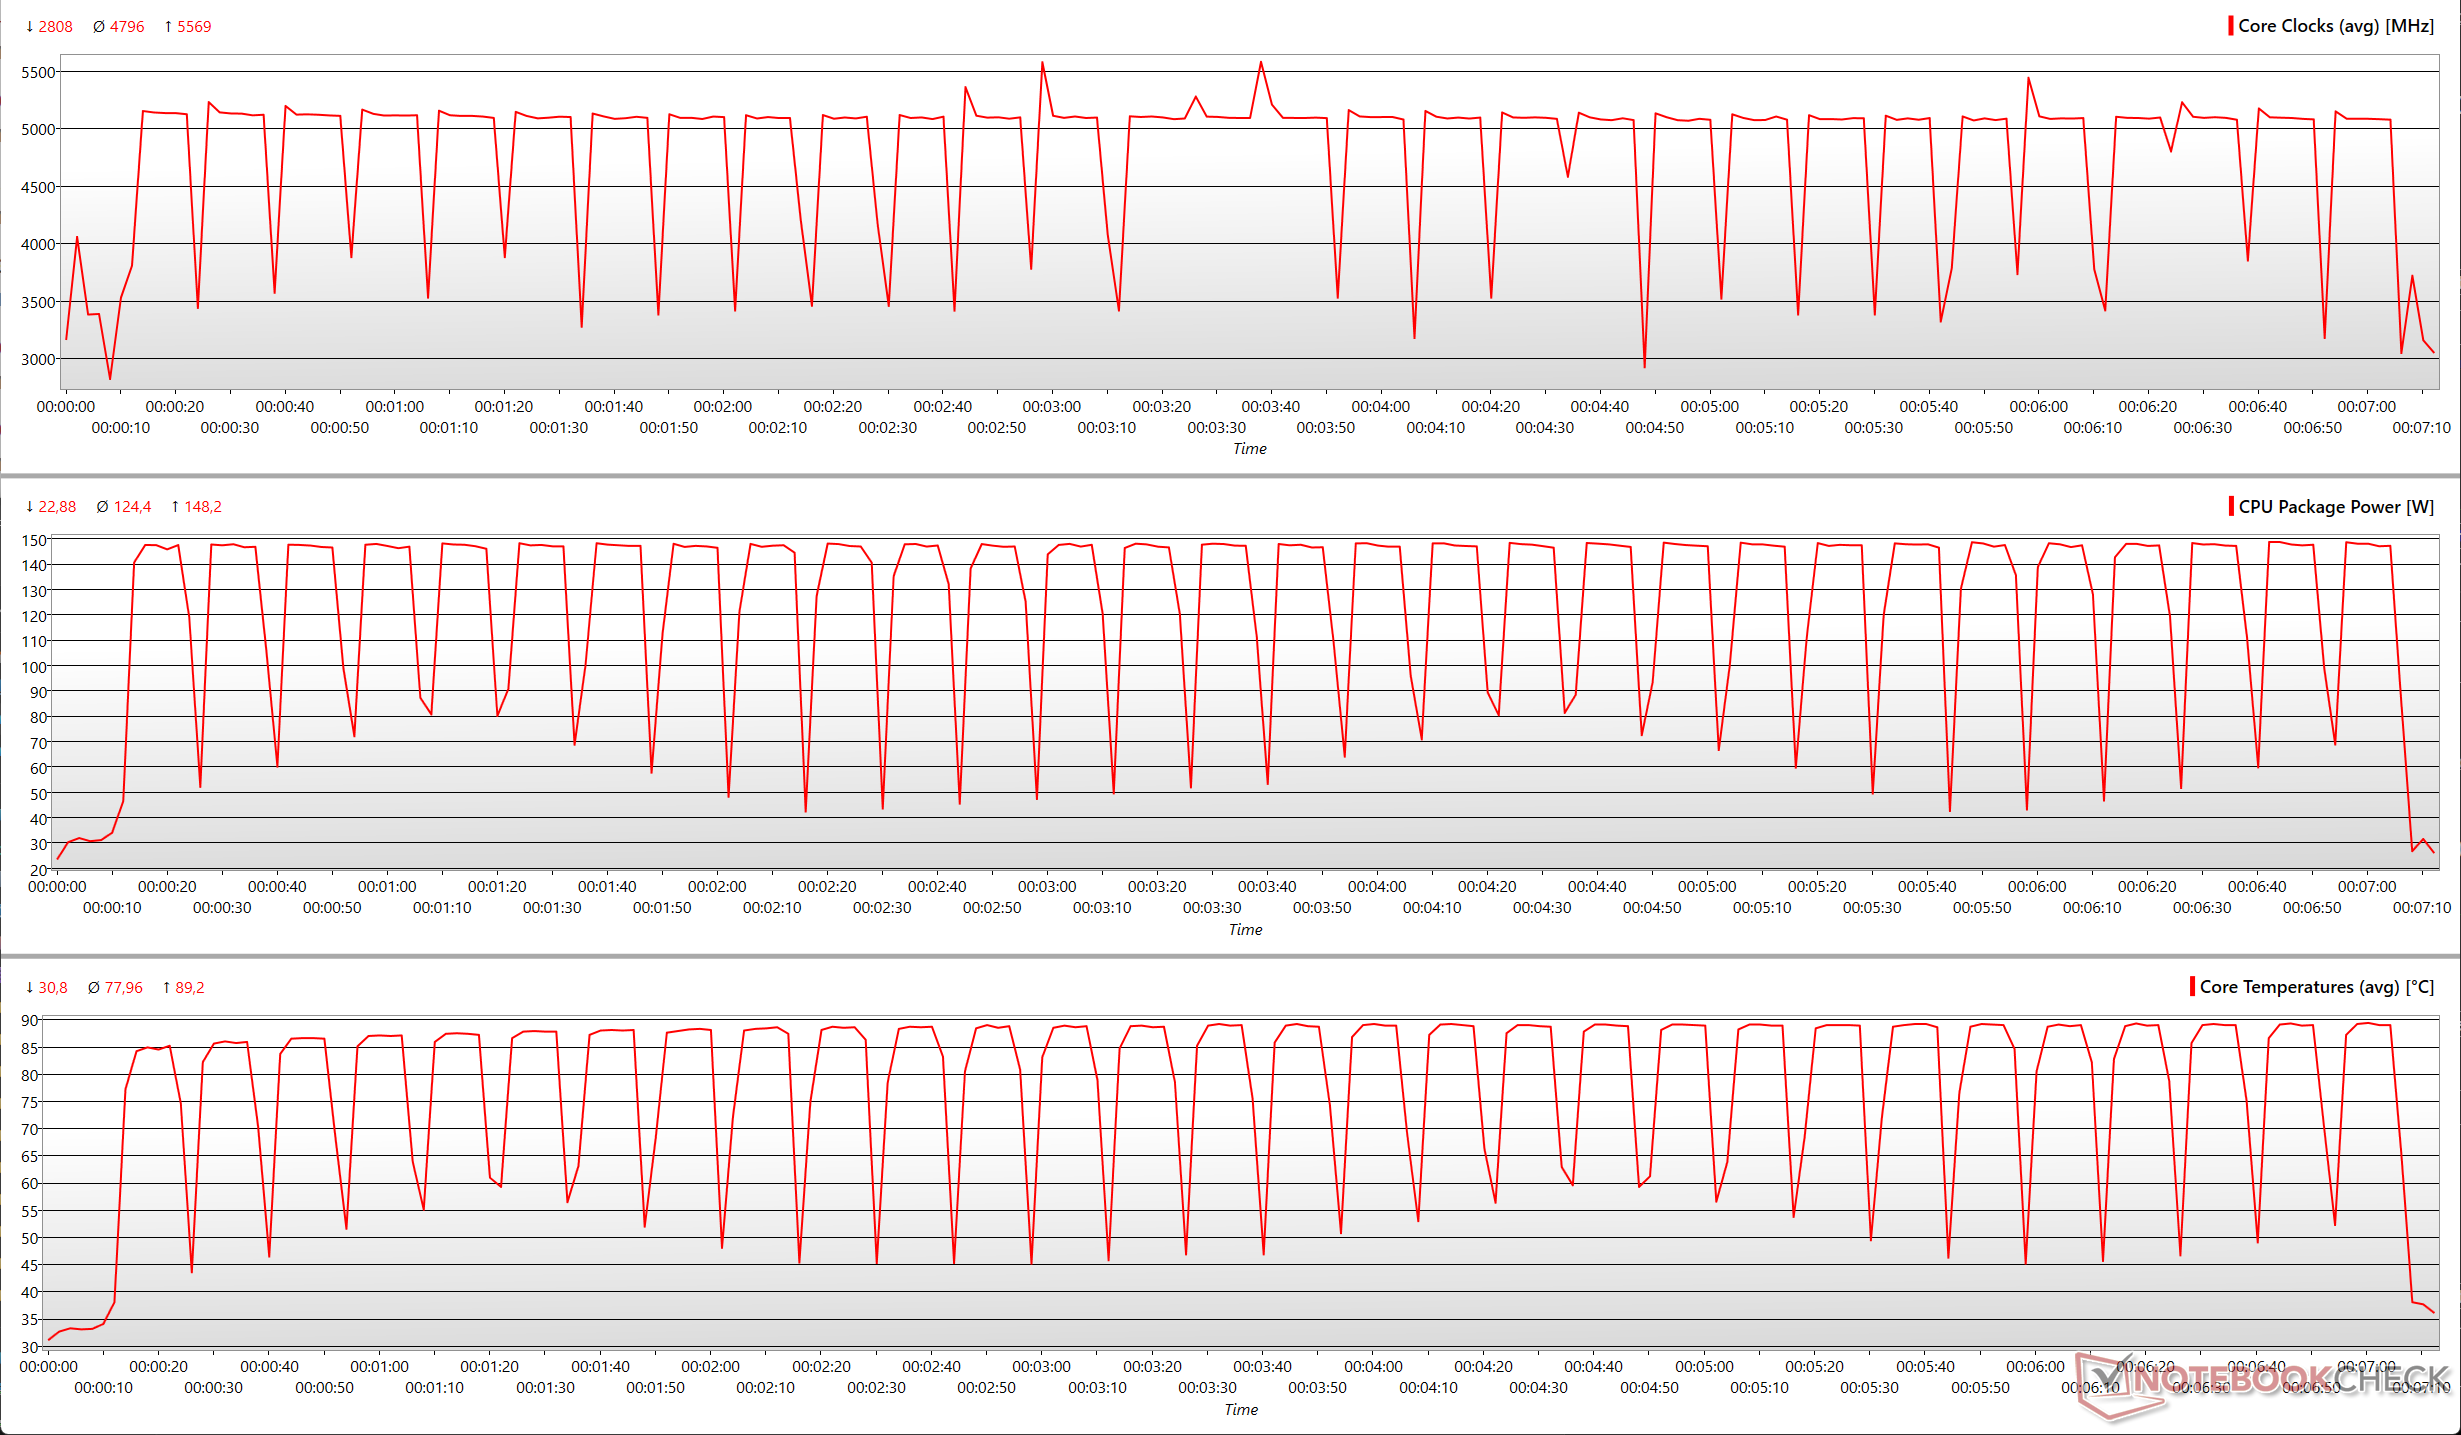
Task: Select the Core Temperatures (avg) [°C] legend label
Action: coord(2317,987)
